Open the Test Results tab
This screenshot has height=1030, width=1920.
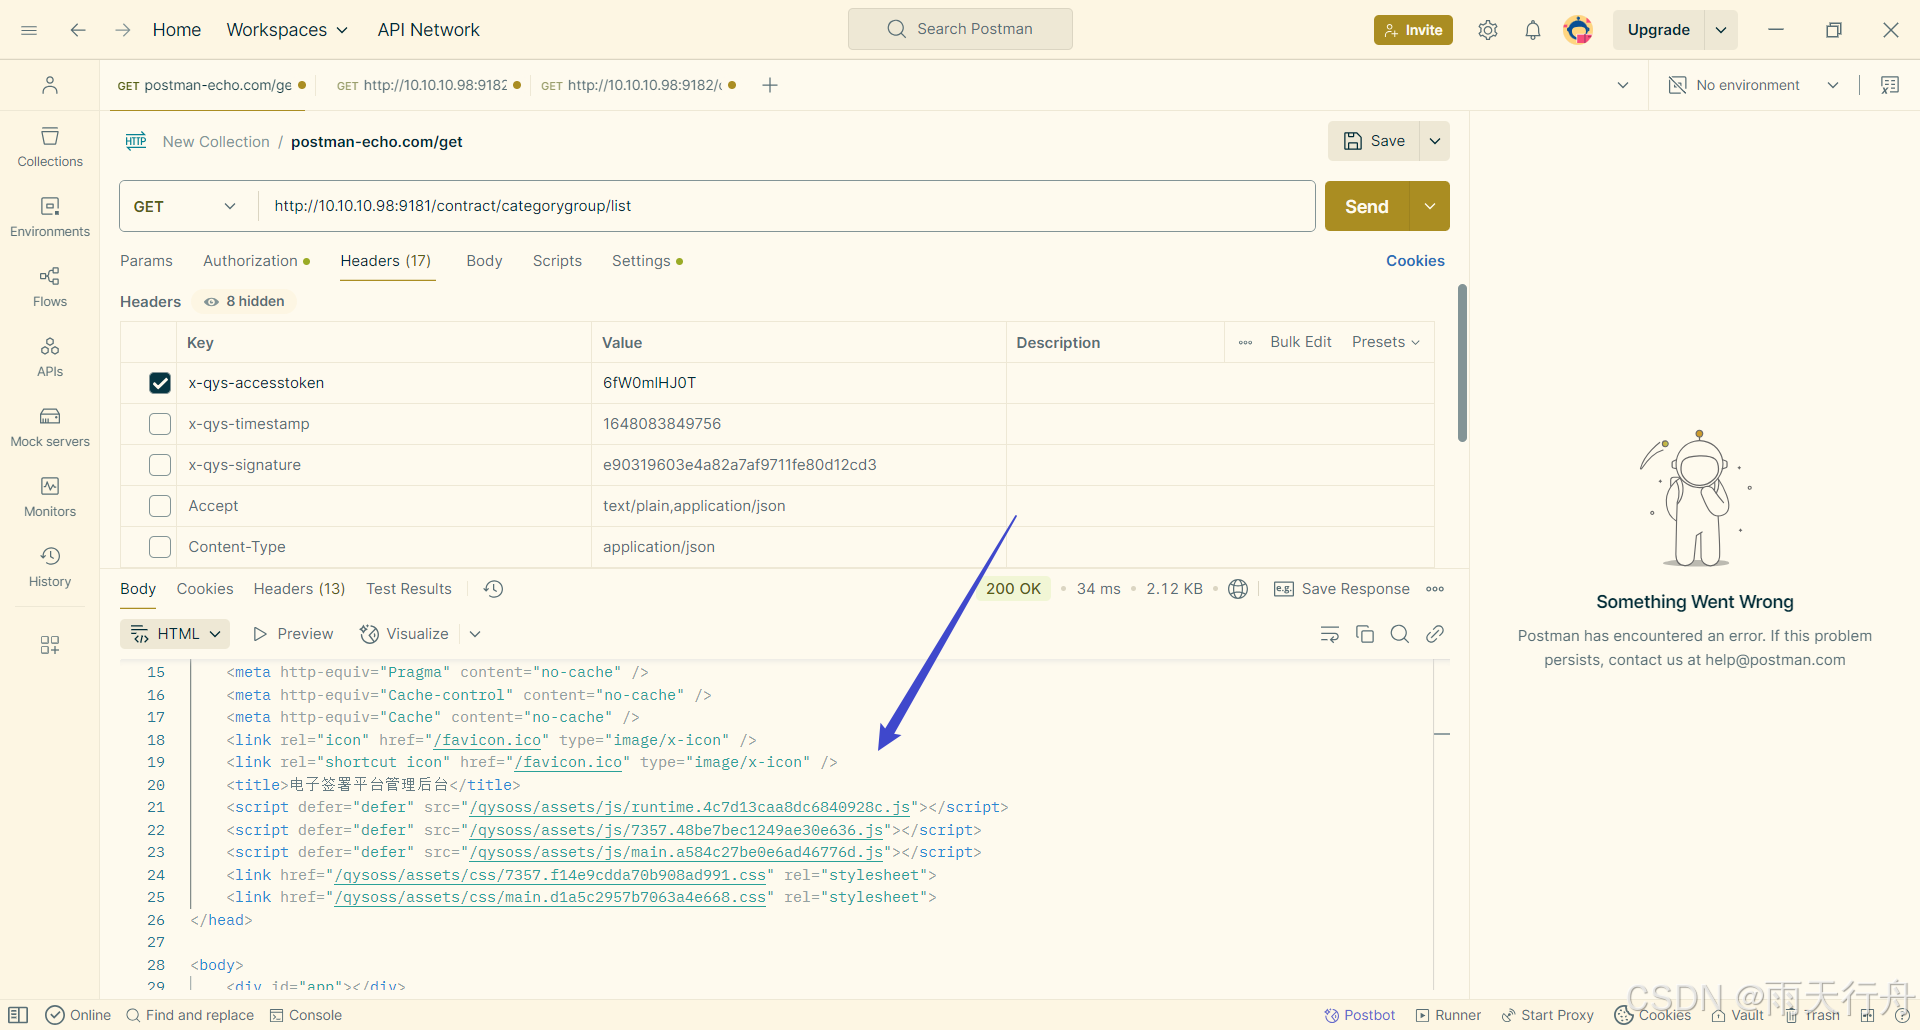point(409,589)
